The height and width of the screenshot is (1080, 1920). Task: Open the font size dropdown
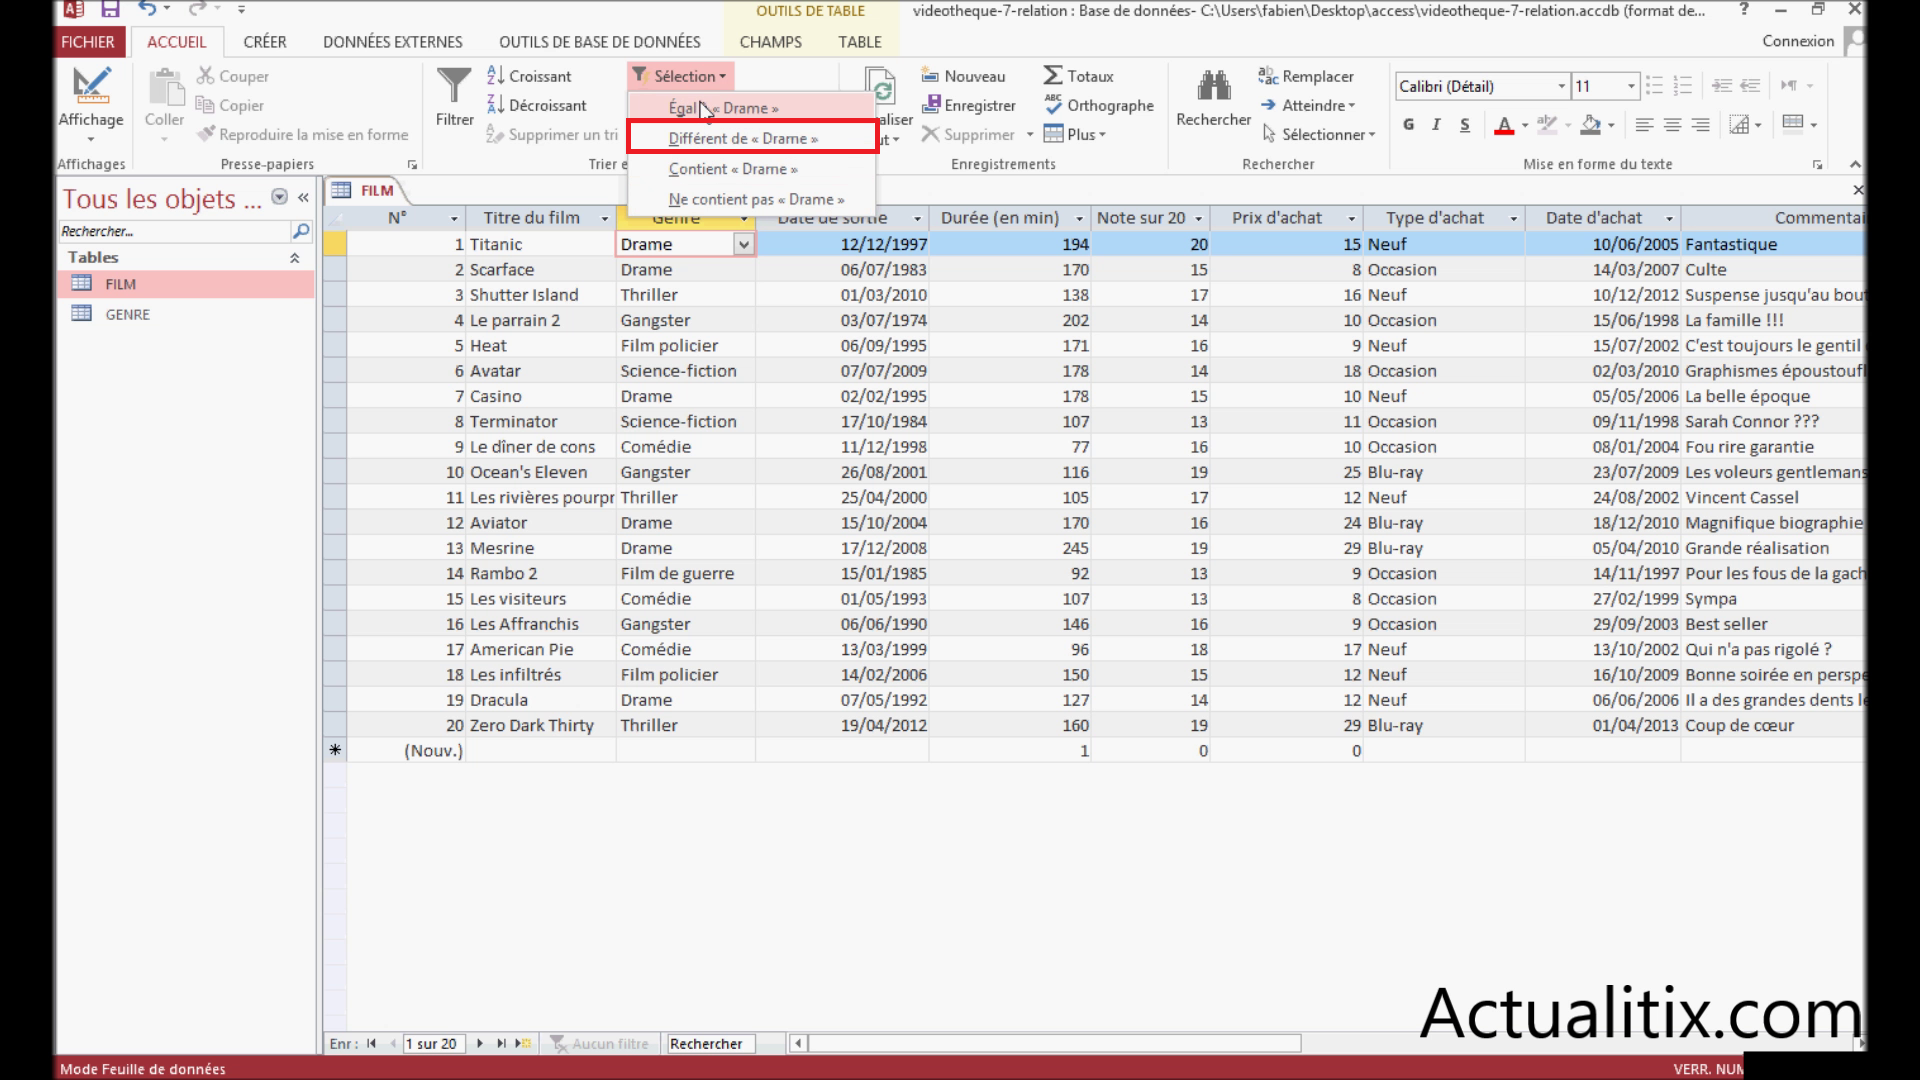coord(1631,86)
